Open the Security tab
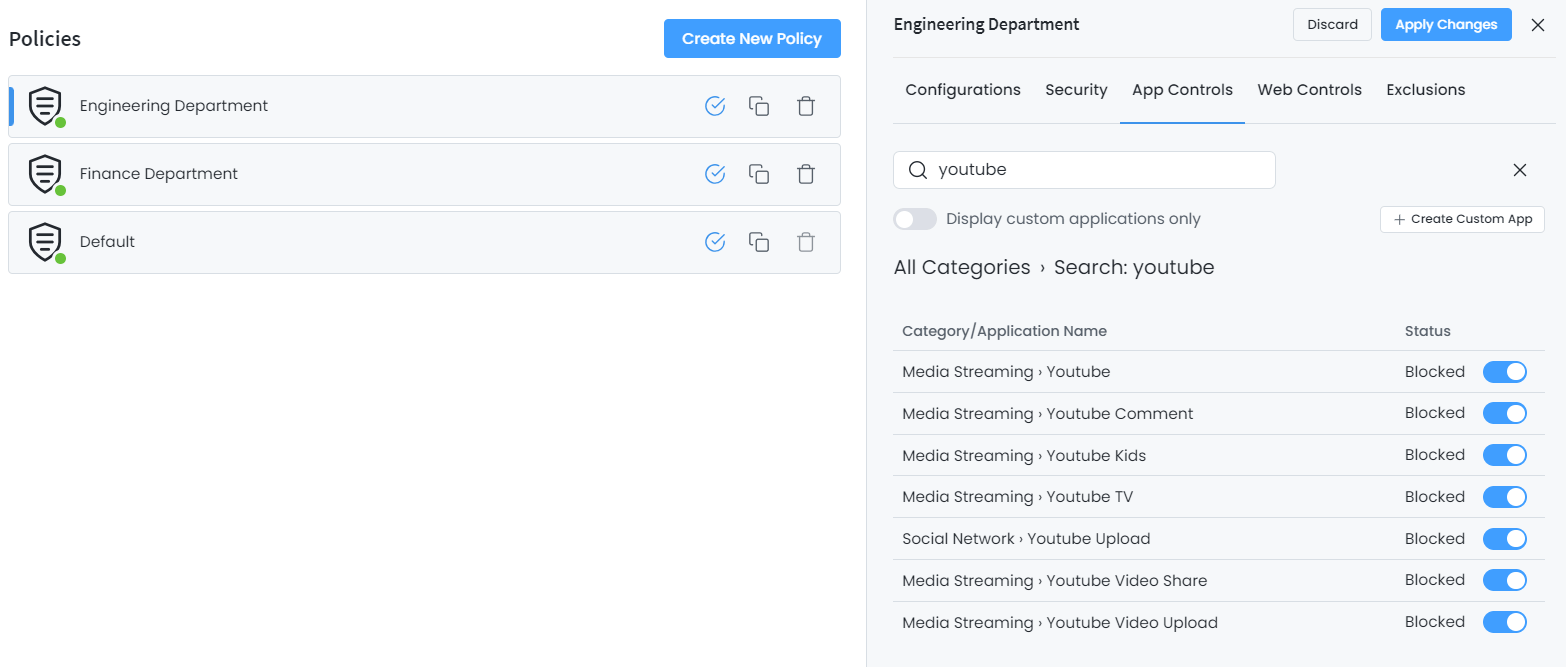 (1076, 90)
